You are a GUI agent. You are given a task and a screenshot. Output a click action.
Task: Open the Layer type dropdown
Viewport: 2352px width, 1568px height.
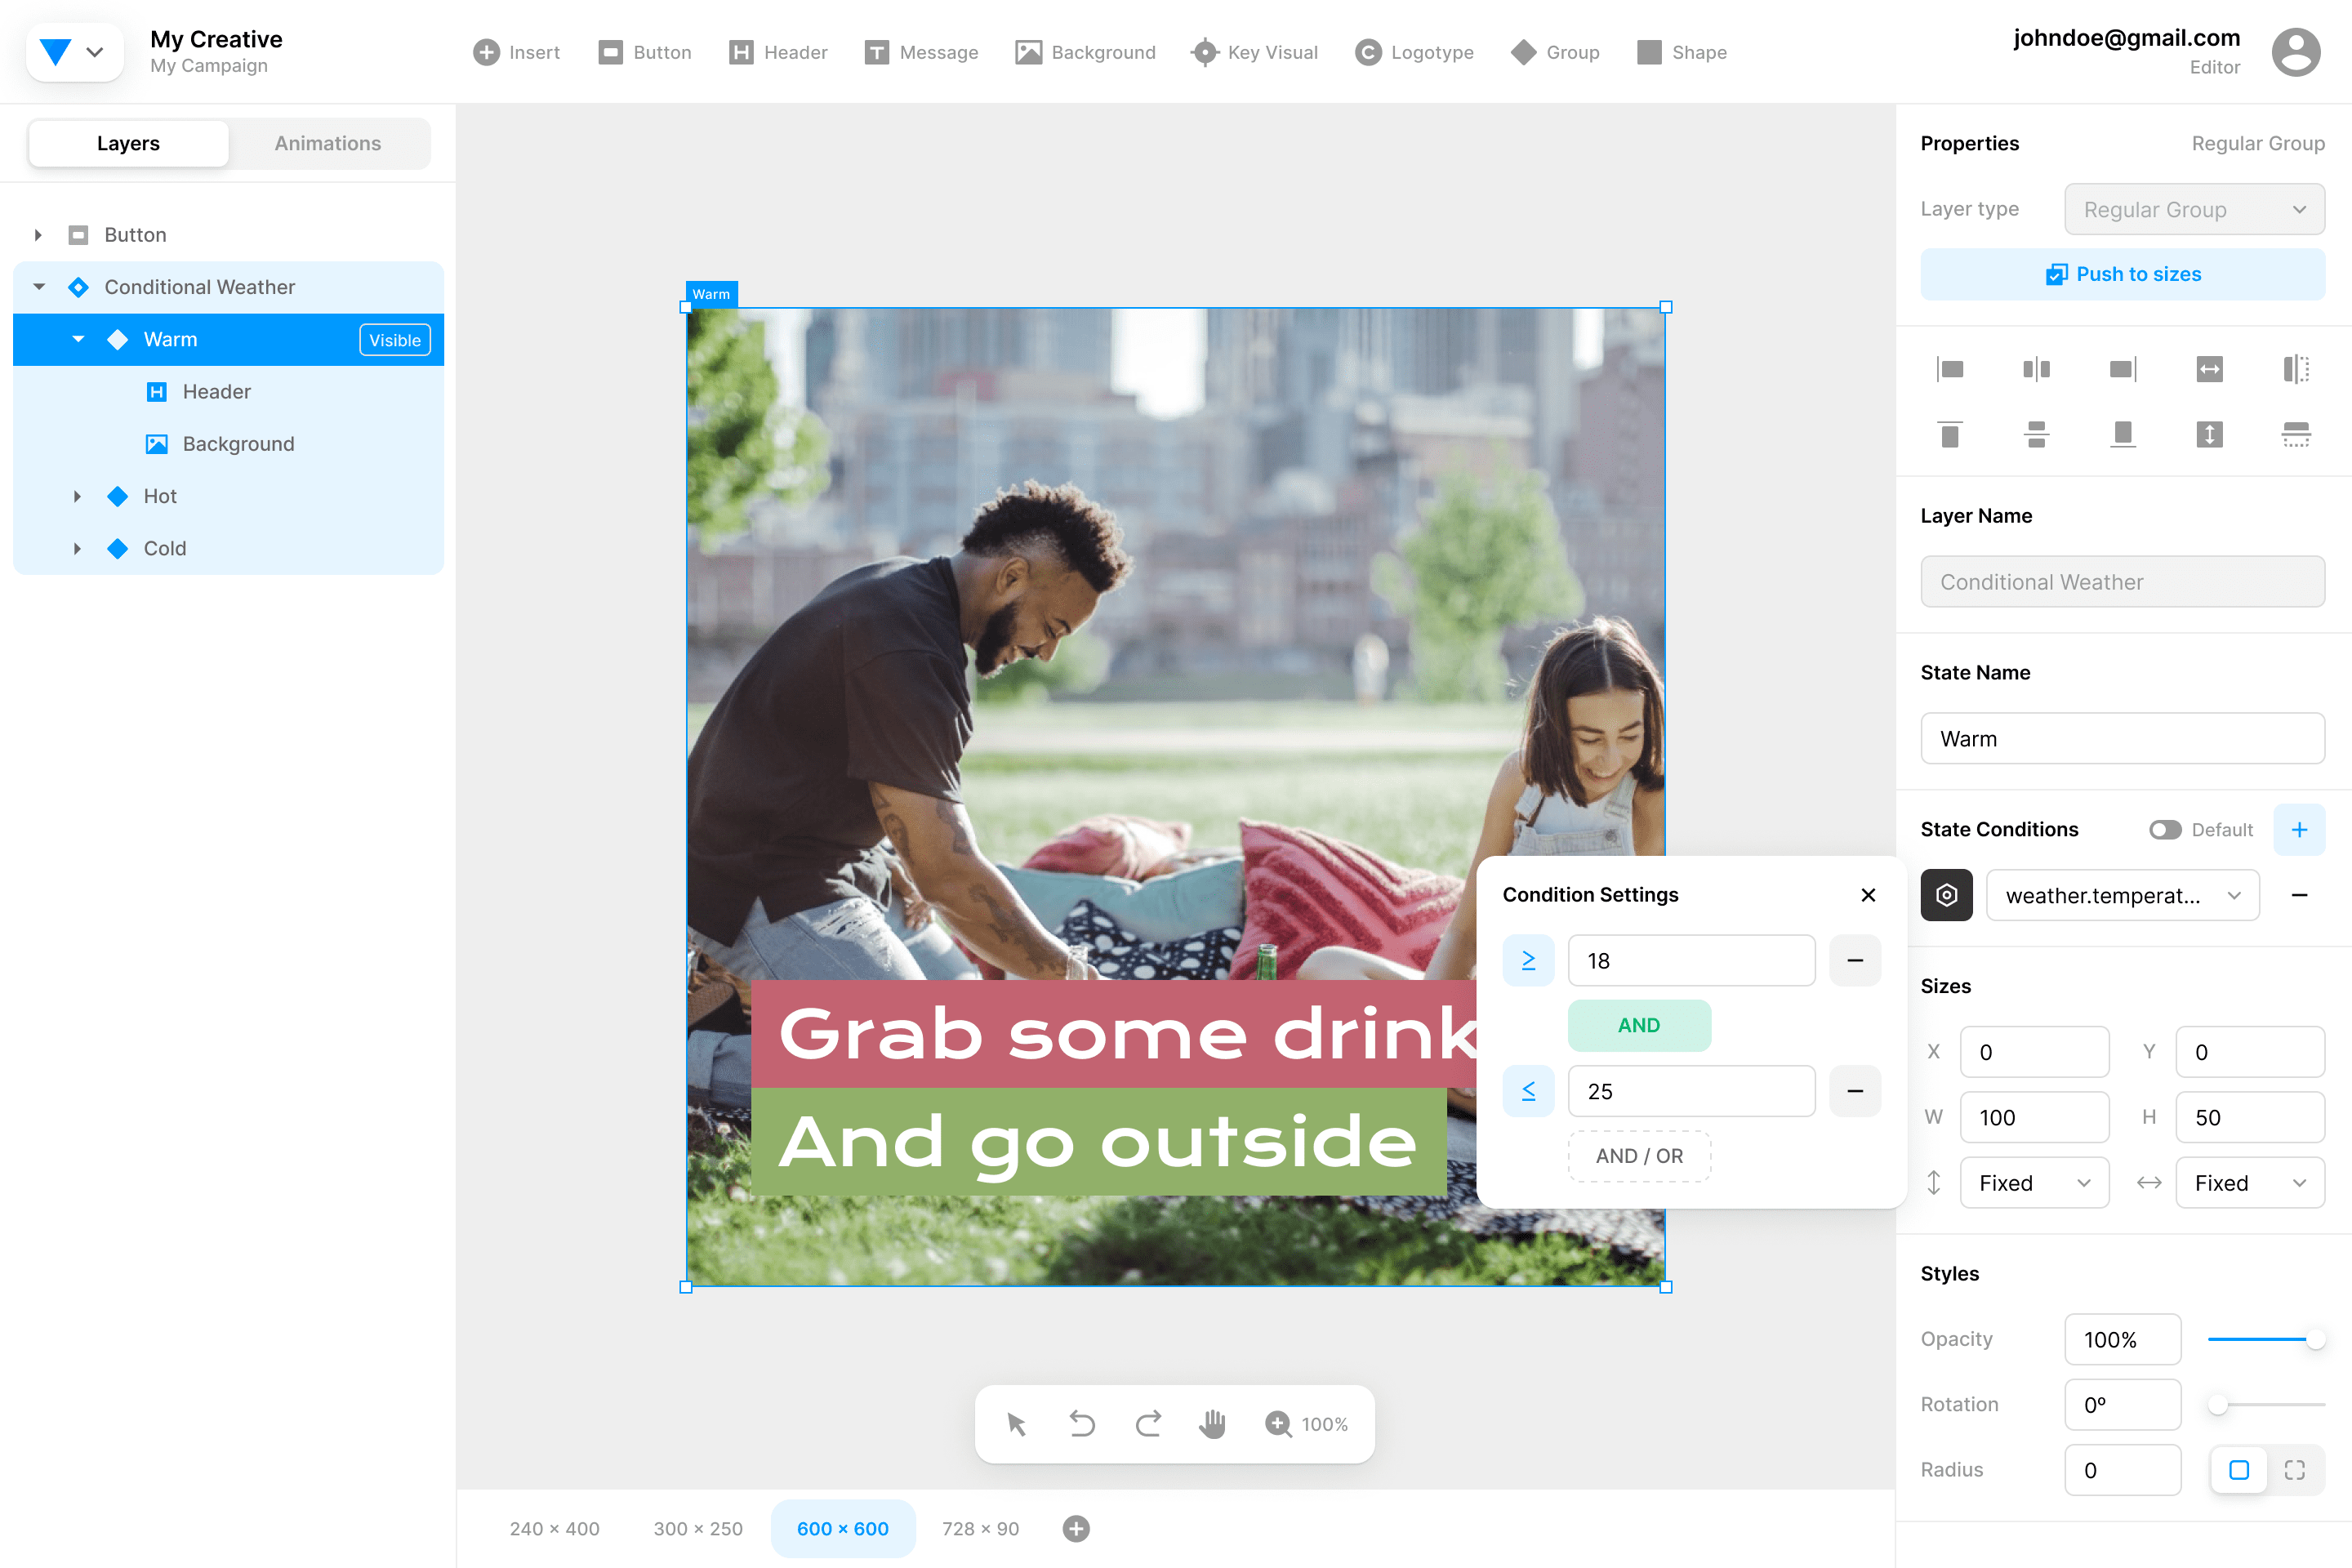click(x=2194, y=209)
